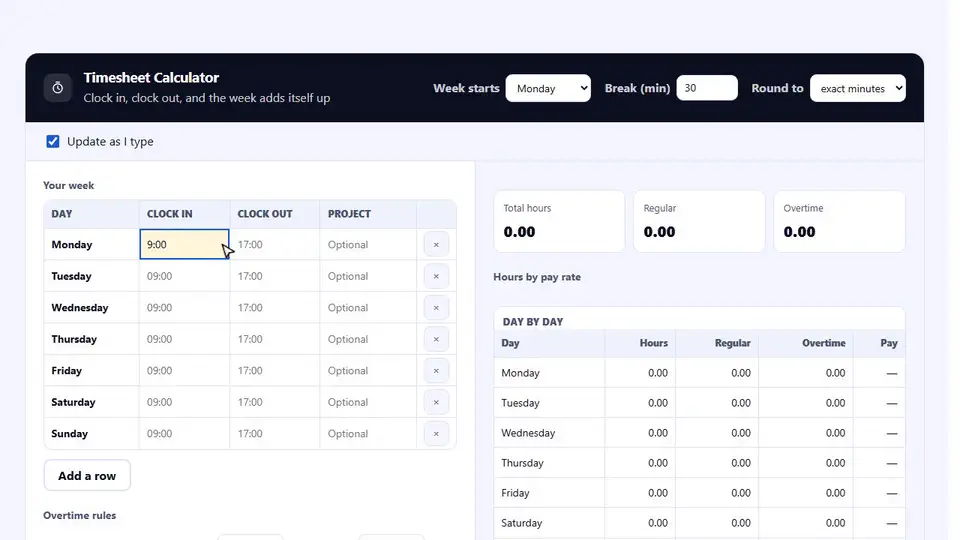Focus Saturday's project field
The width and height of the screenshot is (960, 540).
coord(368,402)
